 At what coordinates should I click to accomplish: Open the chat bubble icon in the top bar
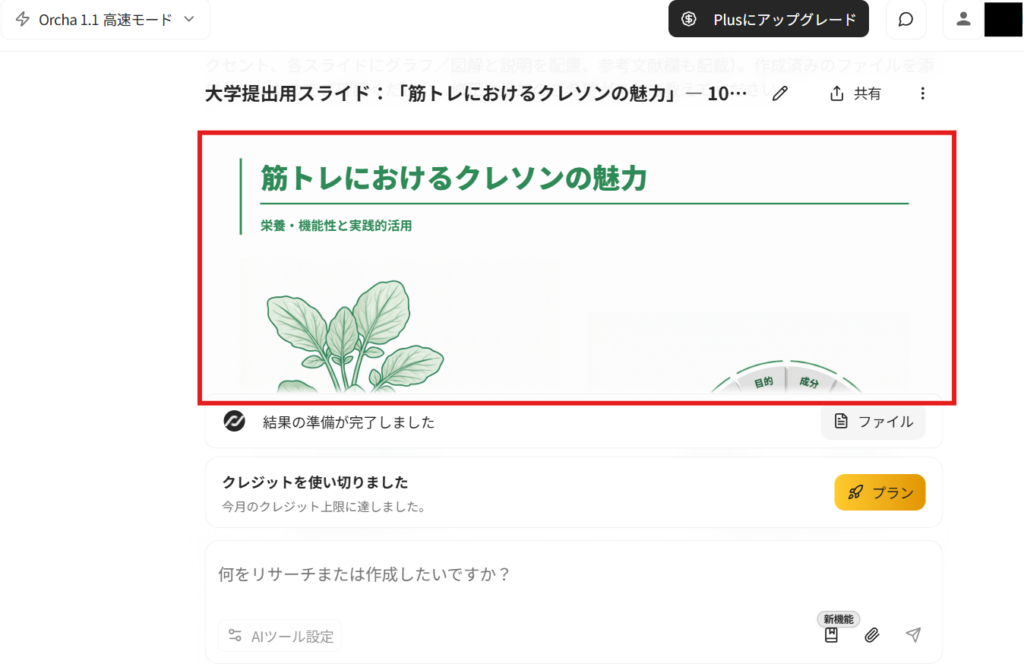(x=906, y=20)
